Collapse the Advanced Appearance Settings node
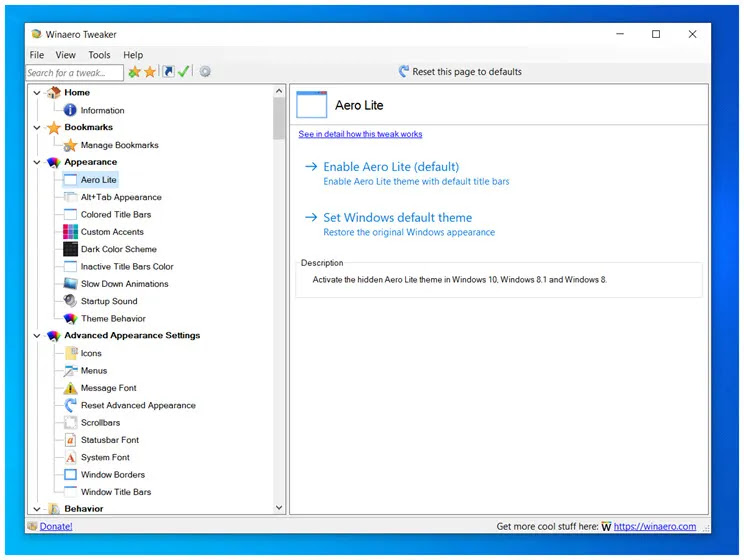 (37, 336)
